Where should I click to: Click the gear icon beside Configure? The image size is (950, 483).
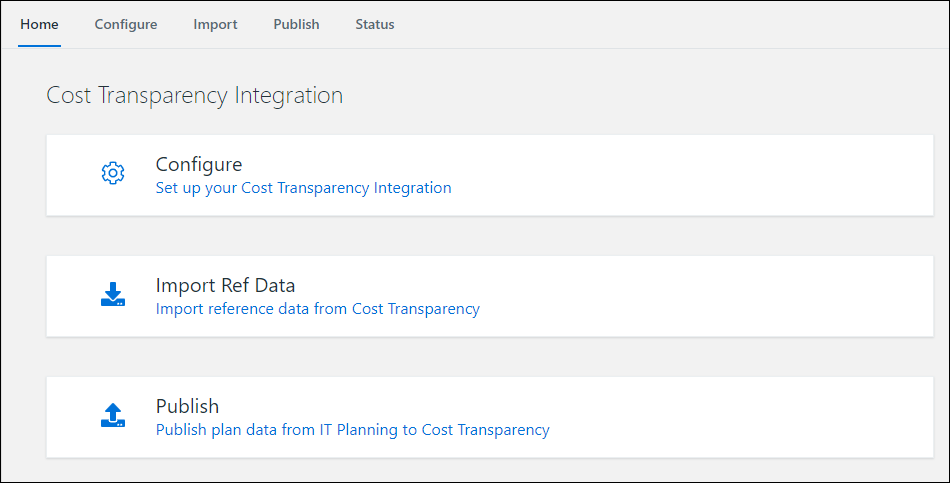[x=113, y=173]
